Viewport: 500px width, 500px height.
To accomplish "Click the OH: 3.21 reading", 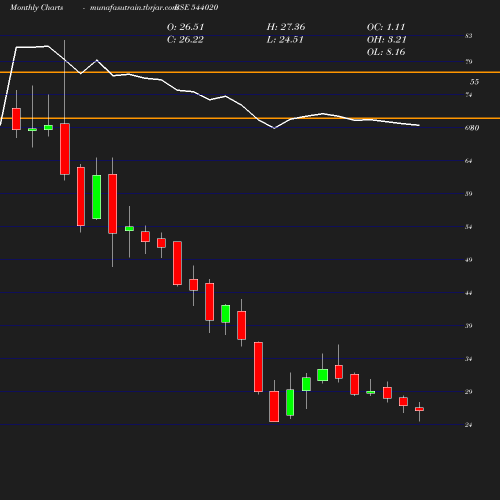I will [x=386, y=40].
